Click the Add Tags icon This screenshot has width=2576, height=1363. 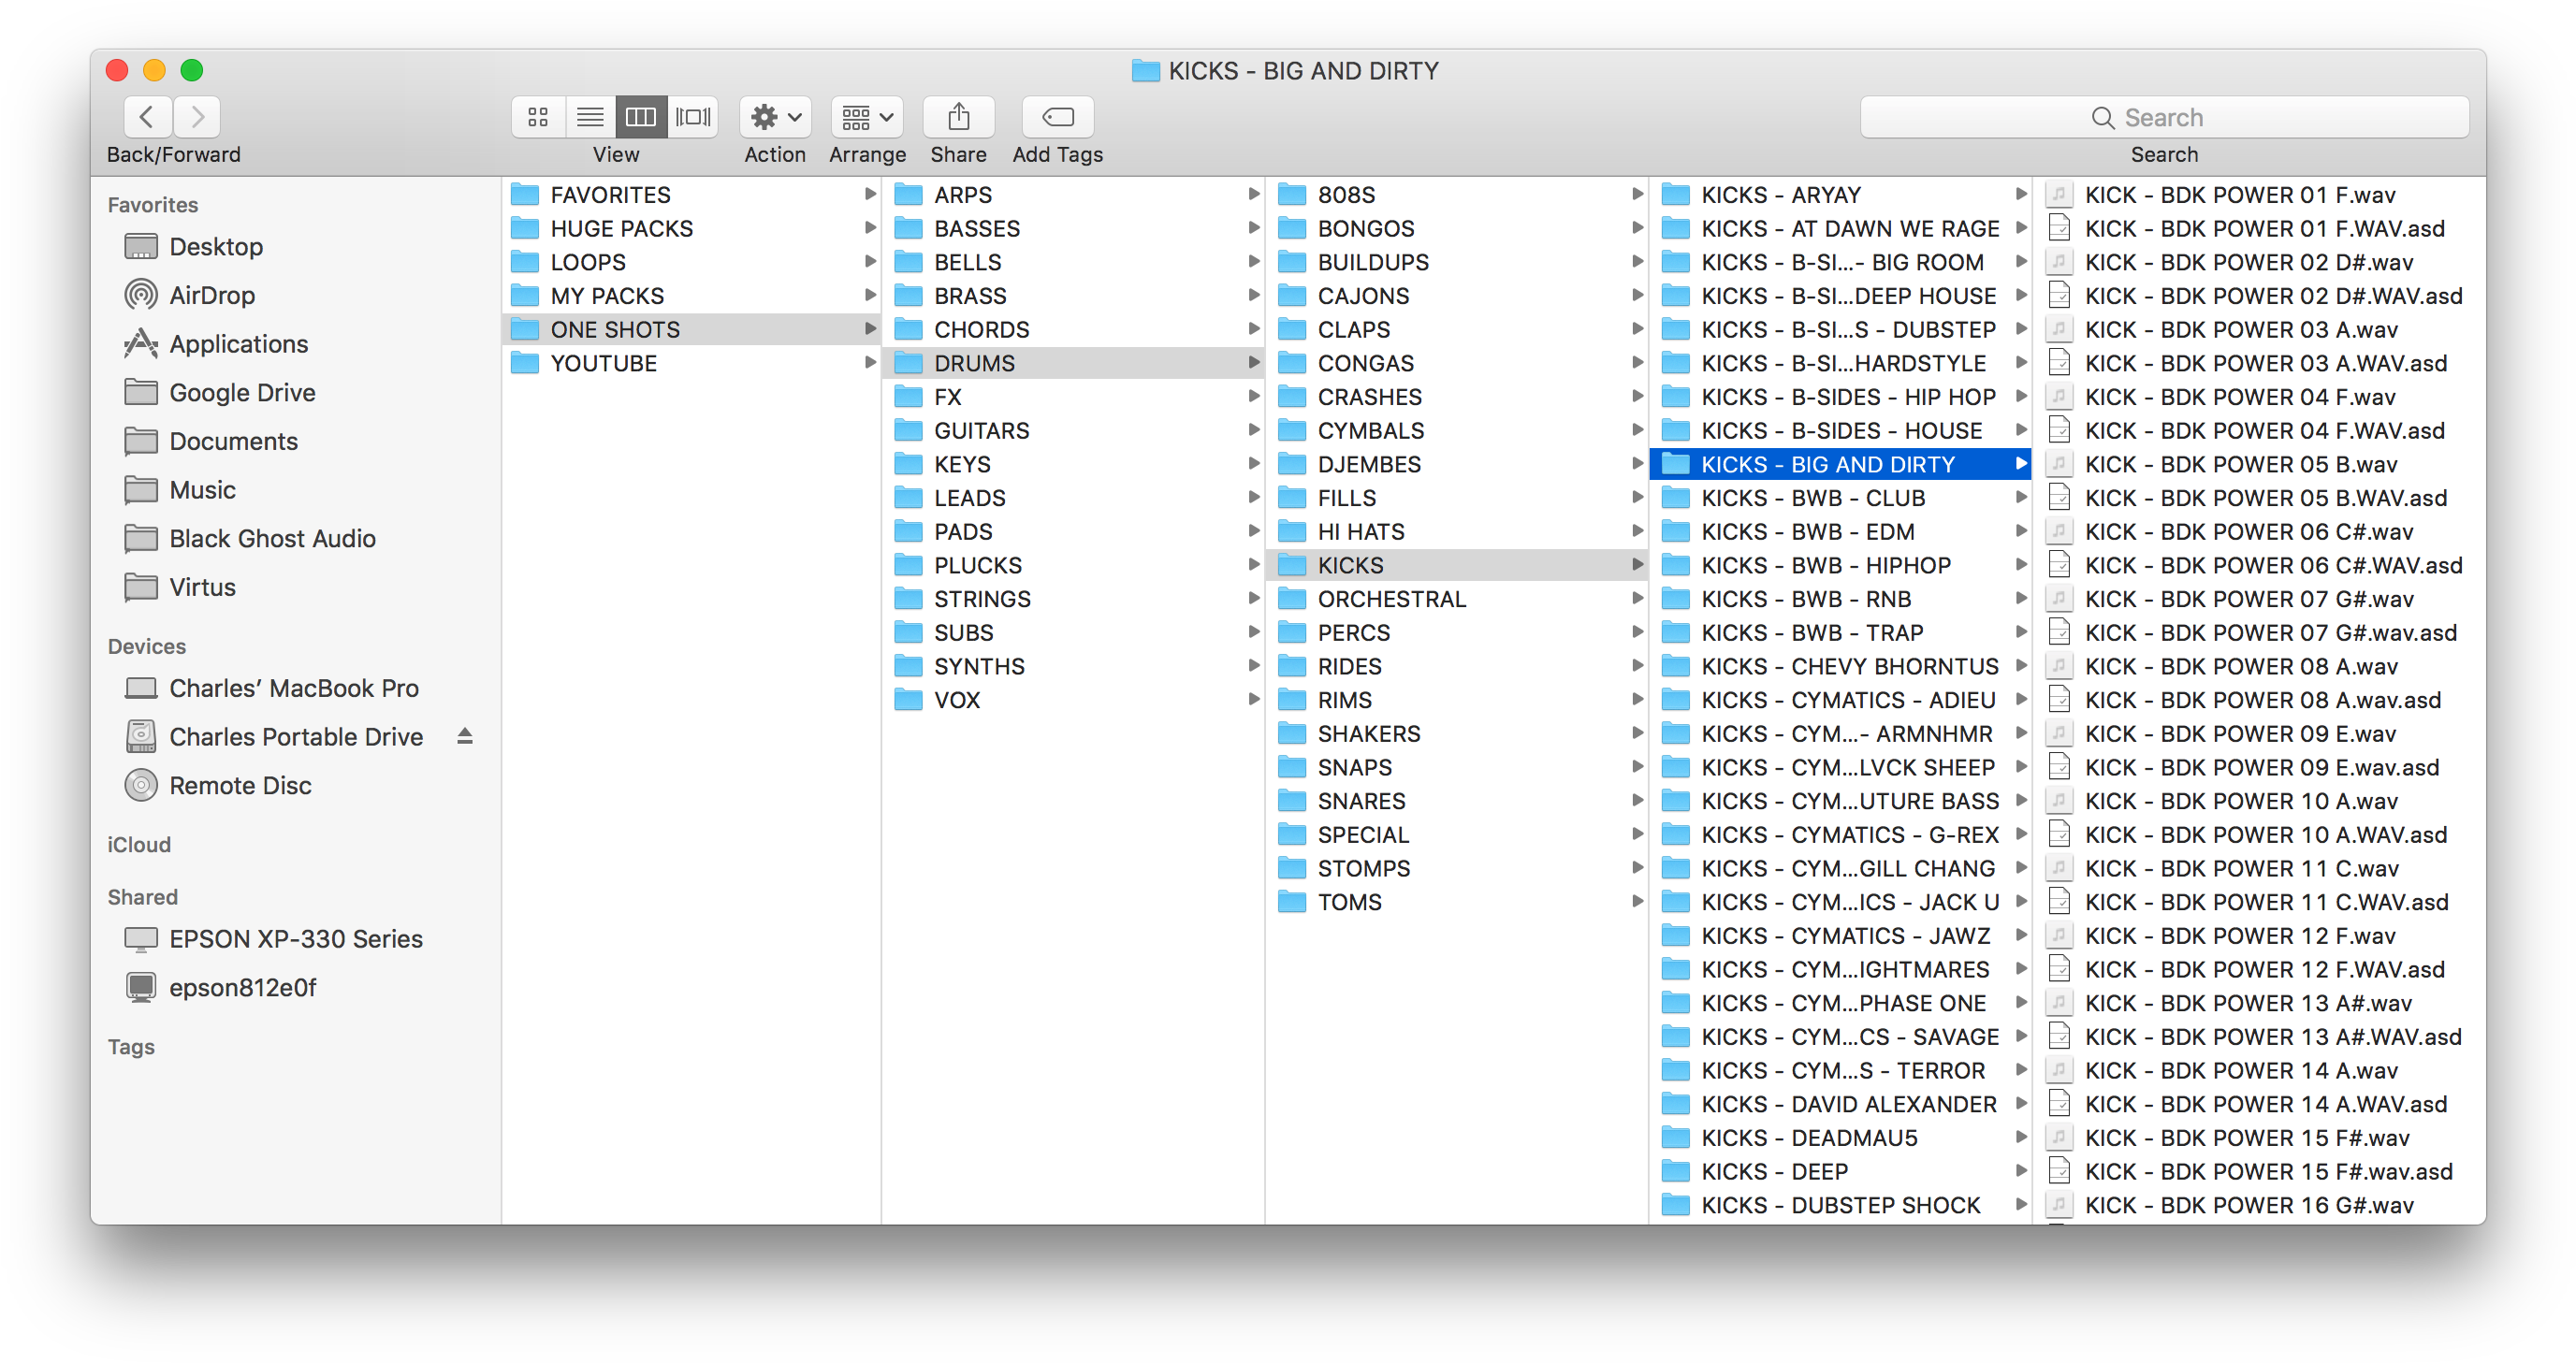coord(1057,117)
